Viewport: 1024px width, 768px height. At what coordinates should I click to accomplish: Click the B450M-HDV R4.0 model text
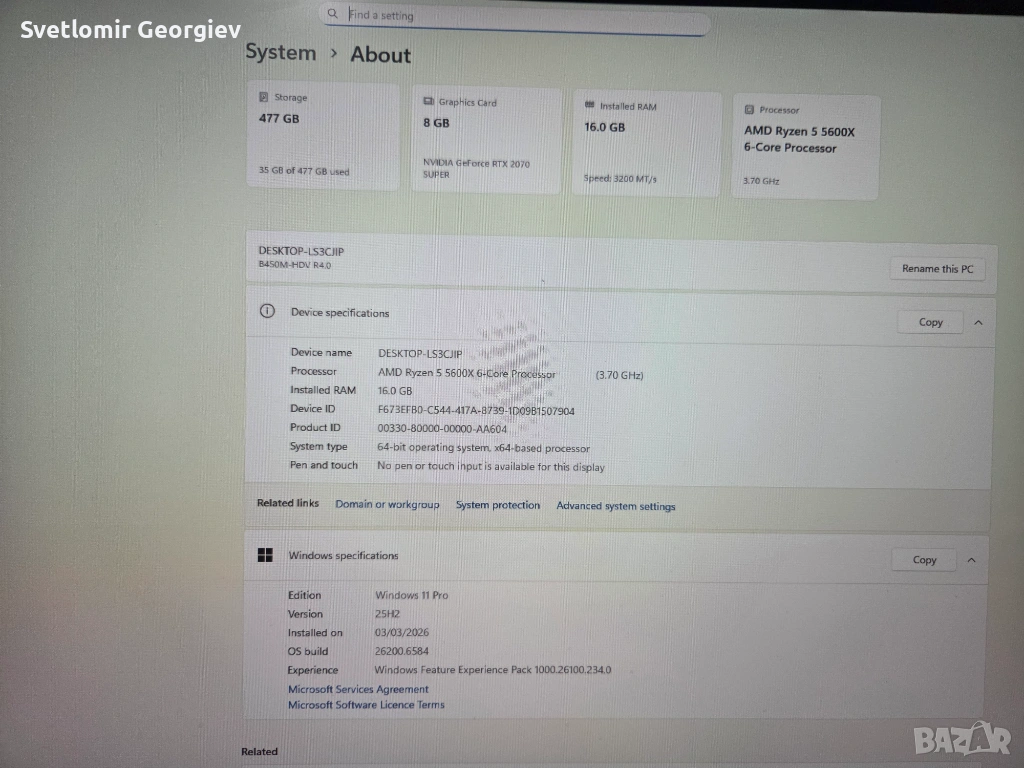(x=295, y=264)
